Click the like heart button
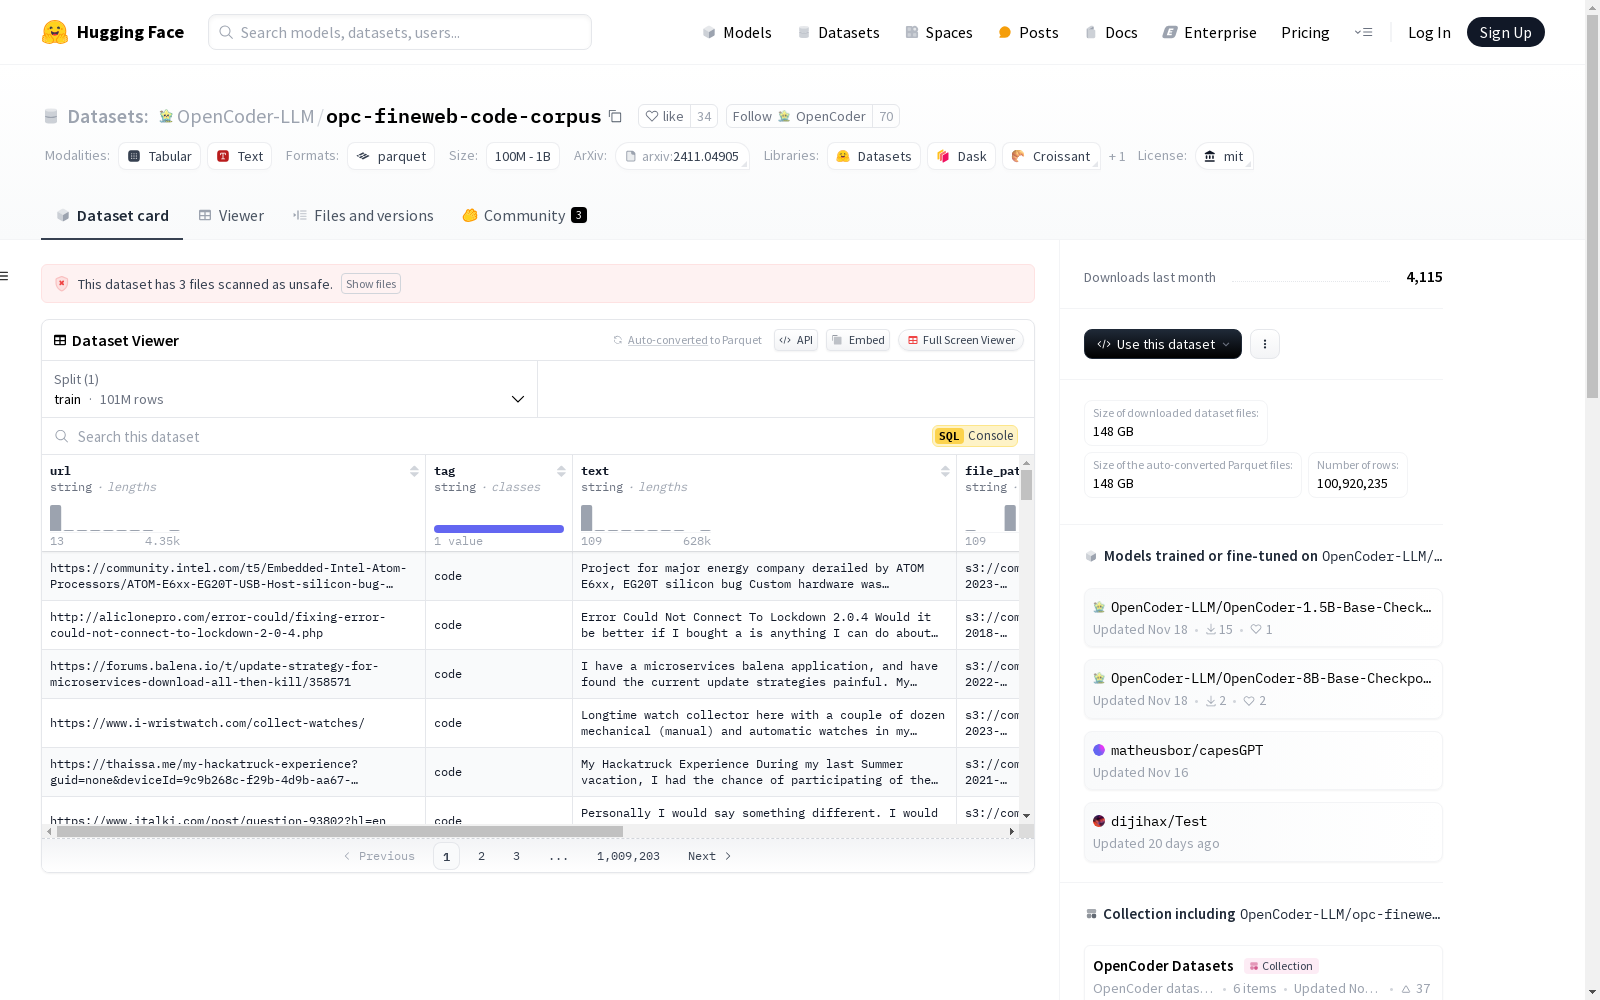1600x1000 pixels. click(664, 117)
